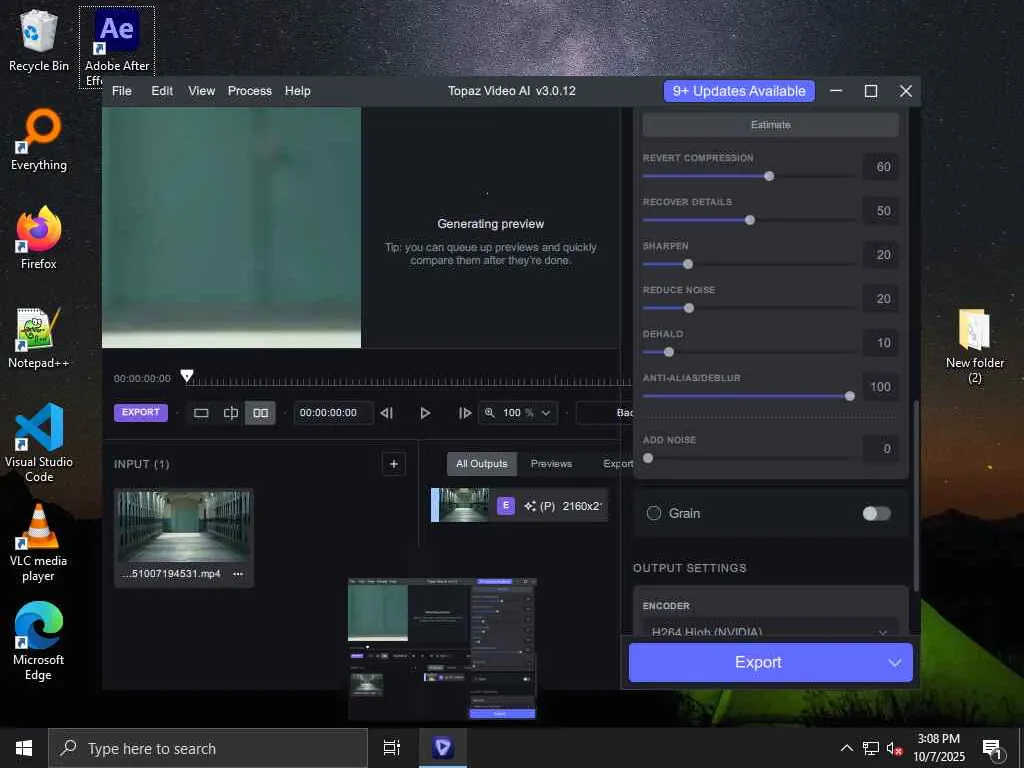
Task: Click the large Export button
Action: tap(758, 662)
